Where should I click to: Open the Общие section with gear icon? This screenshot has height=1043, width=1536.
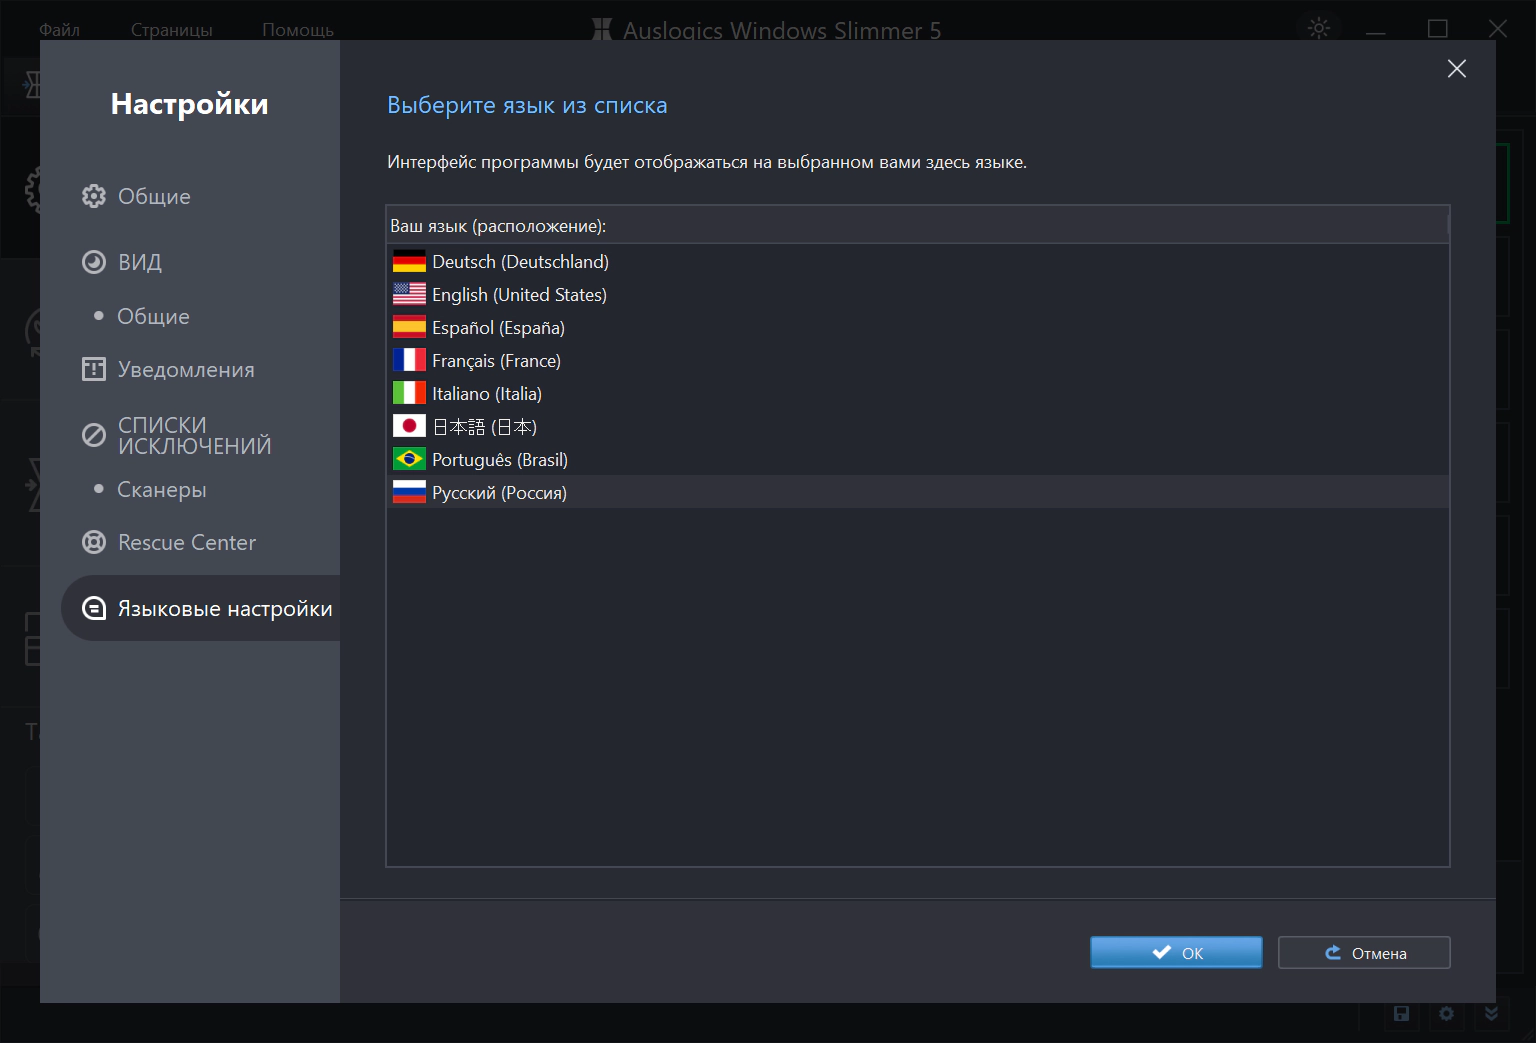(136, 196)
